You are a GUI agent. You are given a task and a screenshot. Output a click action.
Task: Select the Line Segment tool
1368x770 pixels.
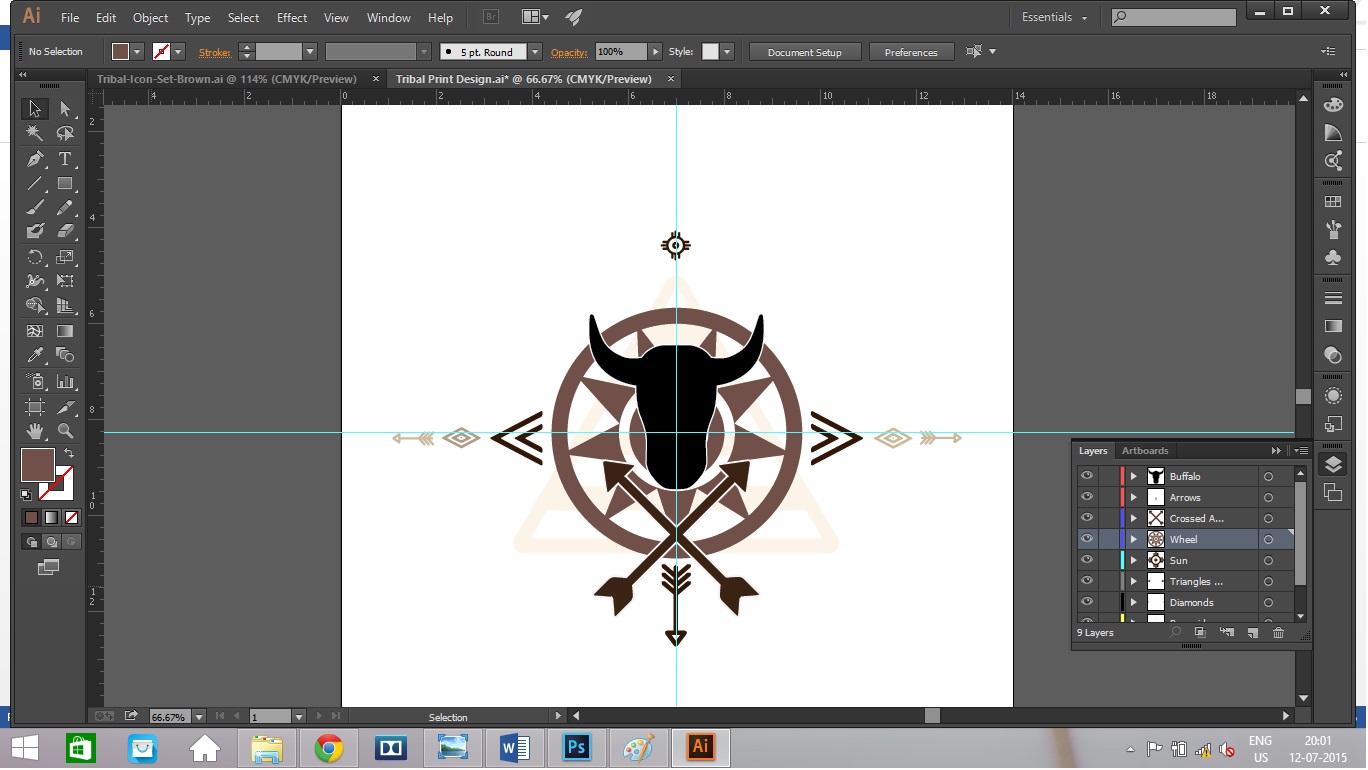35,183
